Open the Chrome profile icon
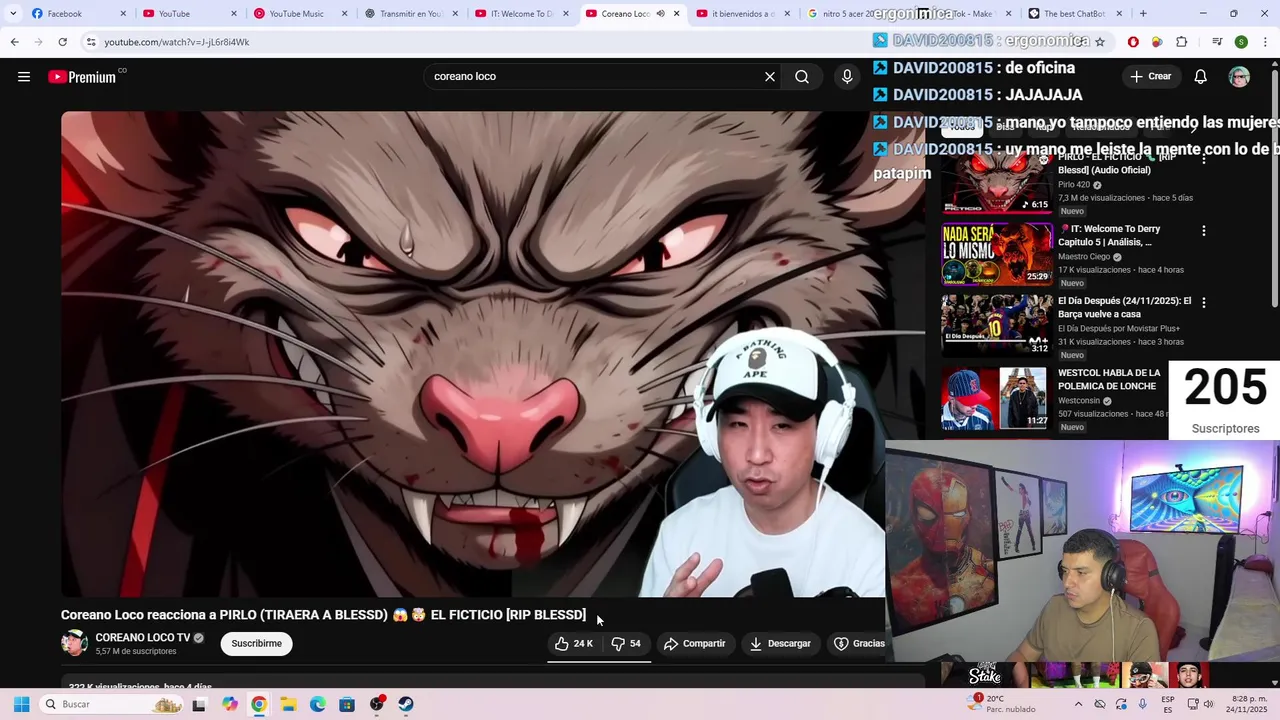Image resolution: width=1280 pixels, height=720 pixels. click(x=1241, y=42)
